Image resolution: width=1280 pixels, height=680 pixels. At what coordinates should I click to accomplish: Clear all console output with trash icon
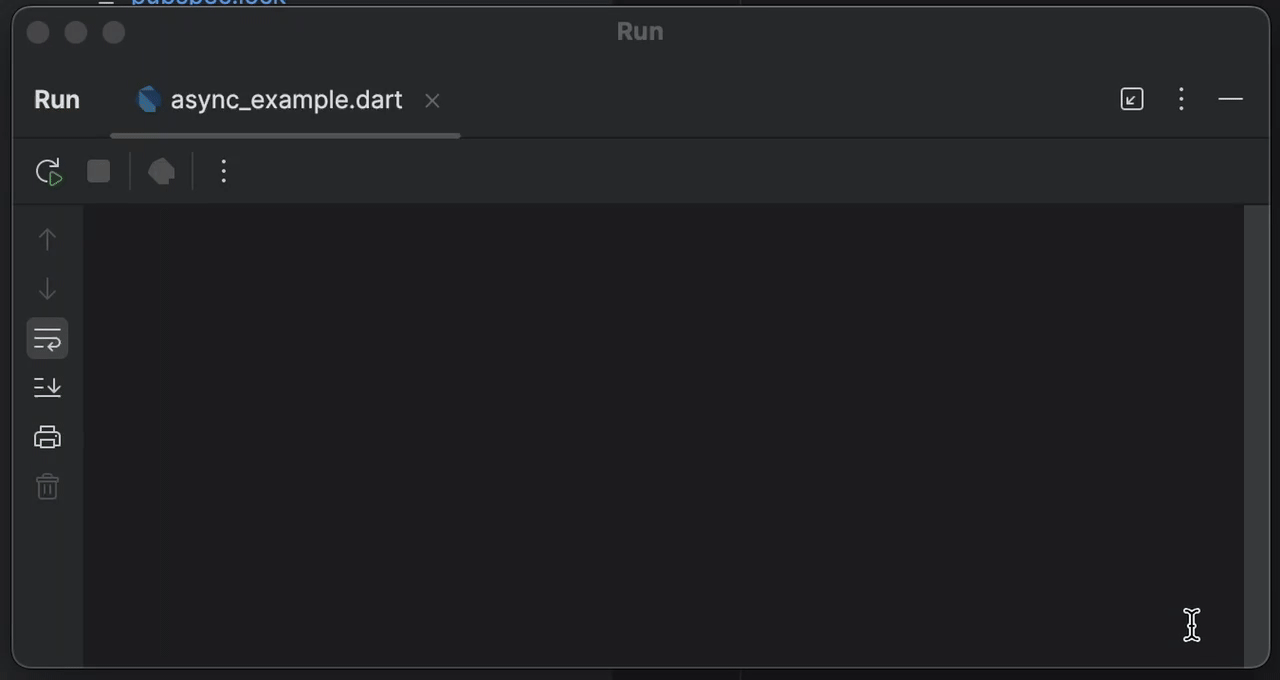point(47,487)
